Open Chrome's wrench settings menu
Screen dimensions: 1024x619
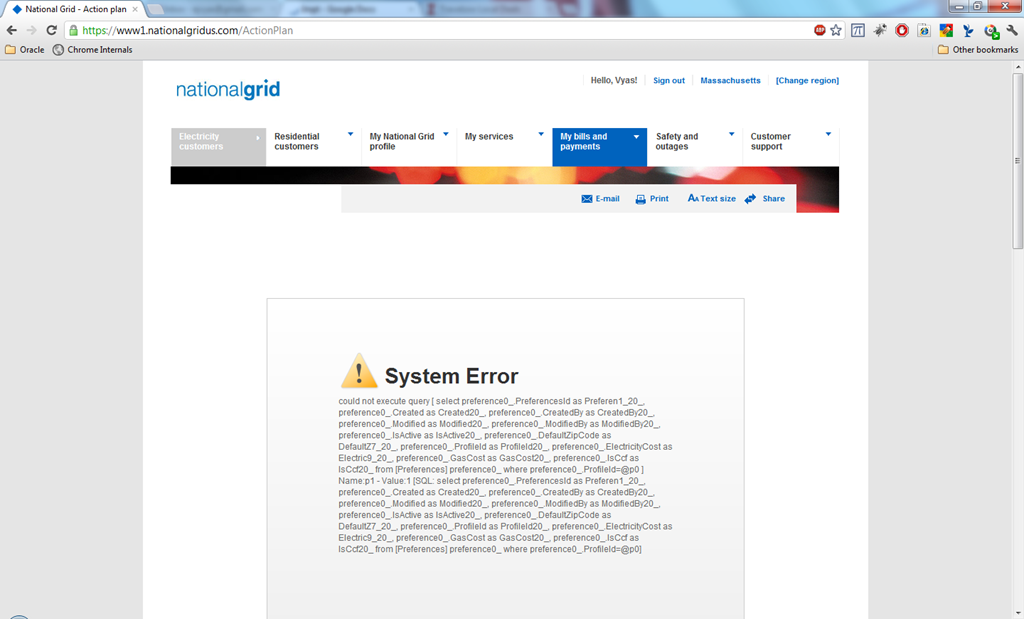coord(1012,30)
